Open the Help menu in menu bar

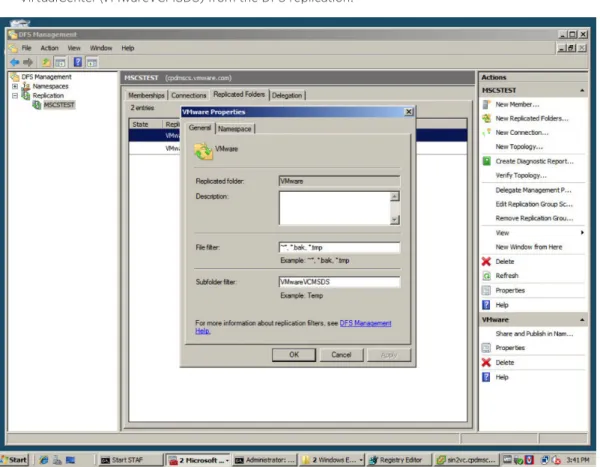[x=128, y=48]
